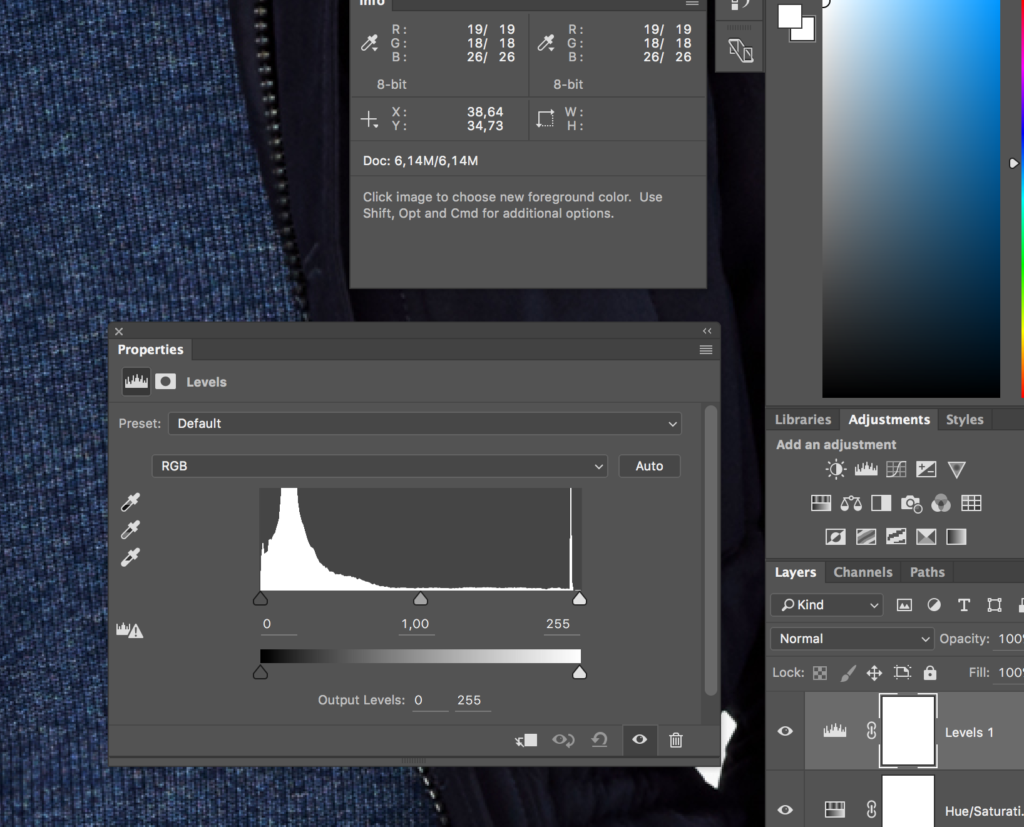Open the Normal blend mode dropdown
The height and width of the screenshot is (827, 1024).
click(x=852, y=638)
